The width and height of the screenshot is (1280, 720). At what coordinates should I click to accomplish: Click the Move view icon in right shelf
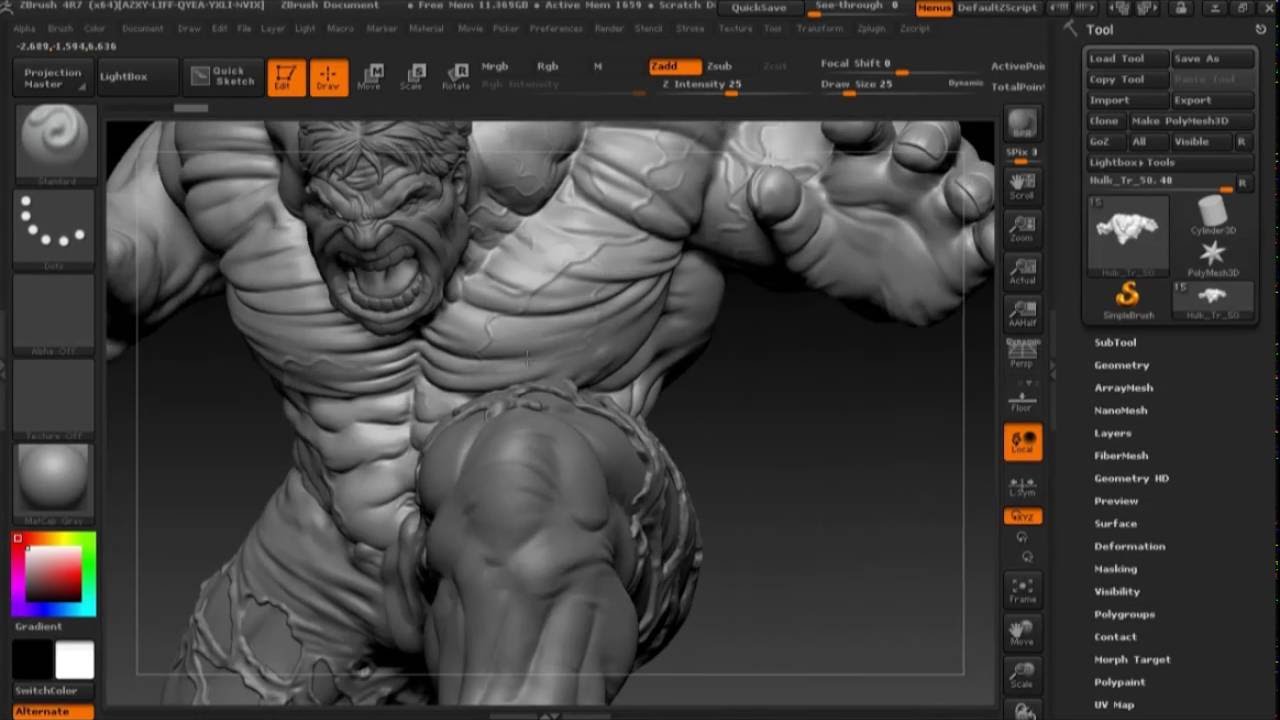click(x=1022, y=632)
